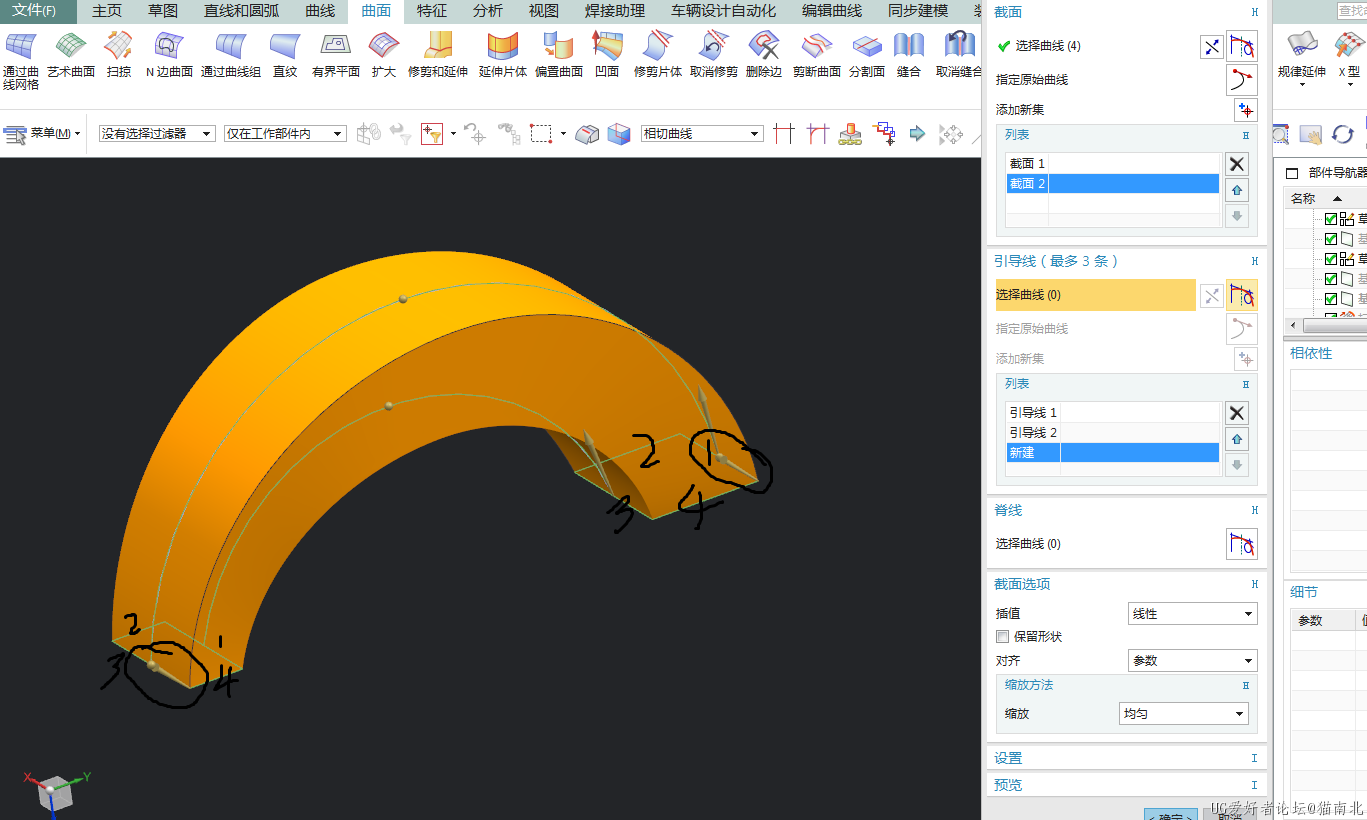Screen dimensions: 1367x820
Task: Click the 添加新集 icon in 截面 section
Action: 1245,110
